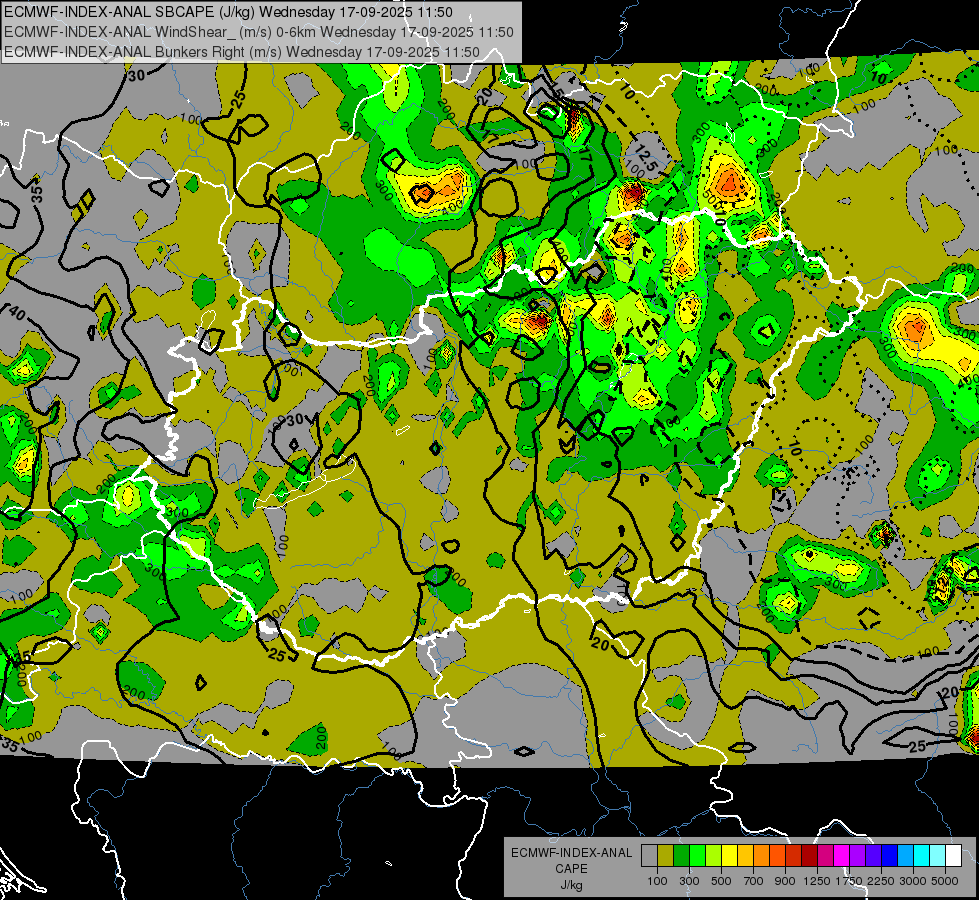Click the 2250 label under the legend

tap(882, 881)
